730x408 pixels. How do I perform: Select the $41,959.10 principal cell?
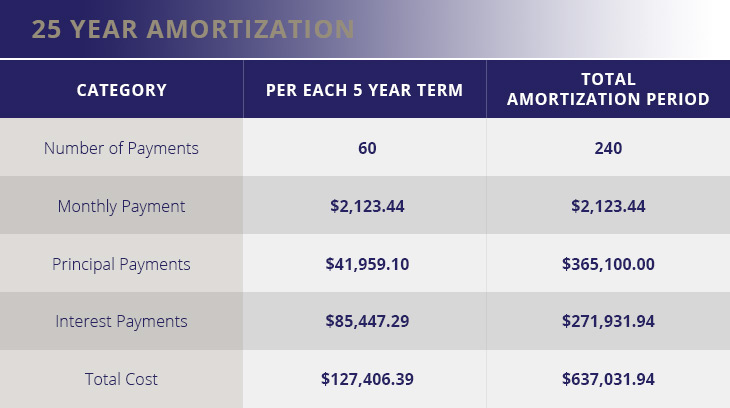(x=367, y=264)
